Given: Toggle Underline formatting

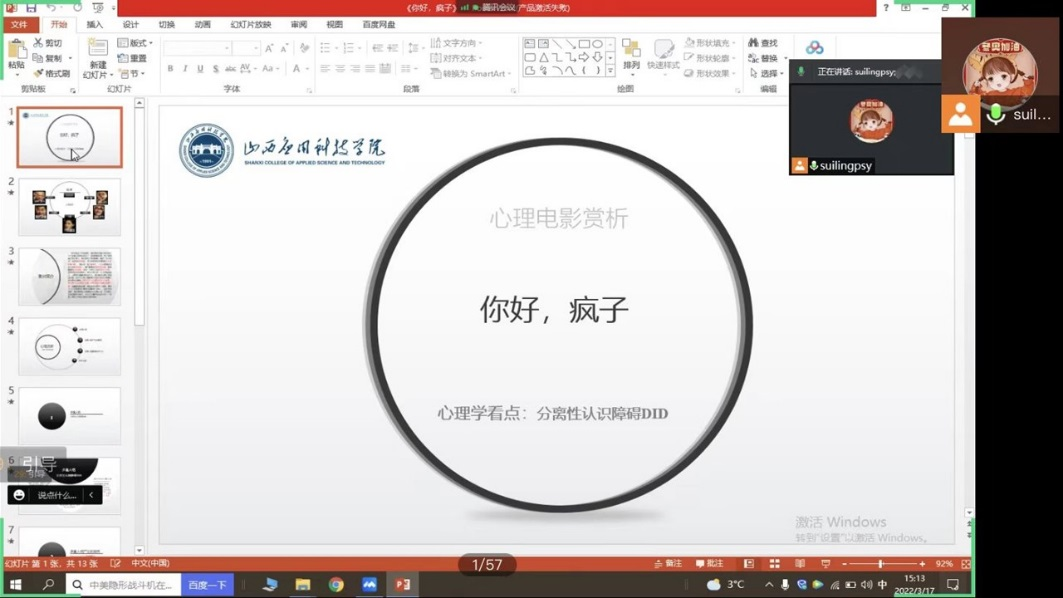Looking at the screenshot, I should click(x=200, y=68).
